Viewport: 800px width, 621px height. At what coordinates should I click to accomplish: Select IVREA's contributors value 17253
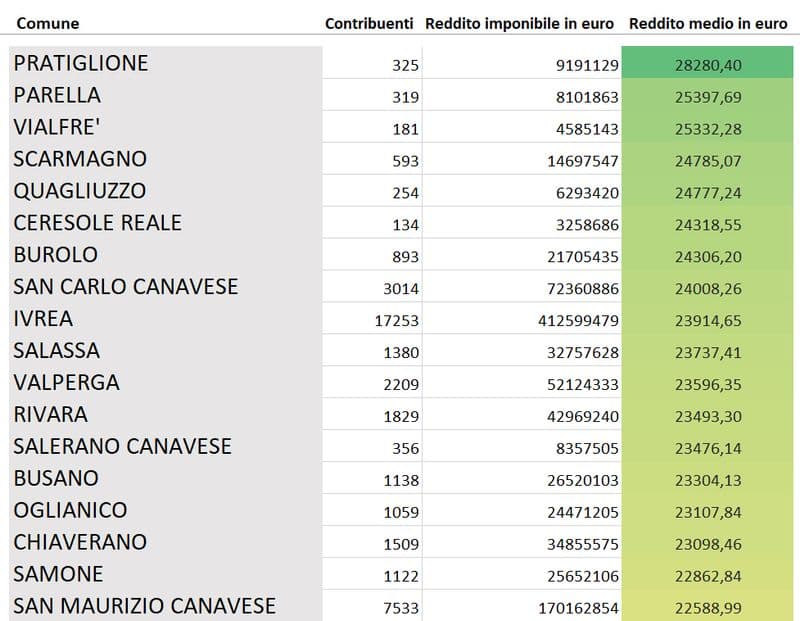coord(396,321)
